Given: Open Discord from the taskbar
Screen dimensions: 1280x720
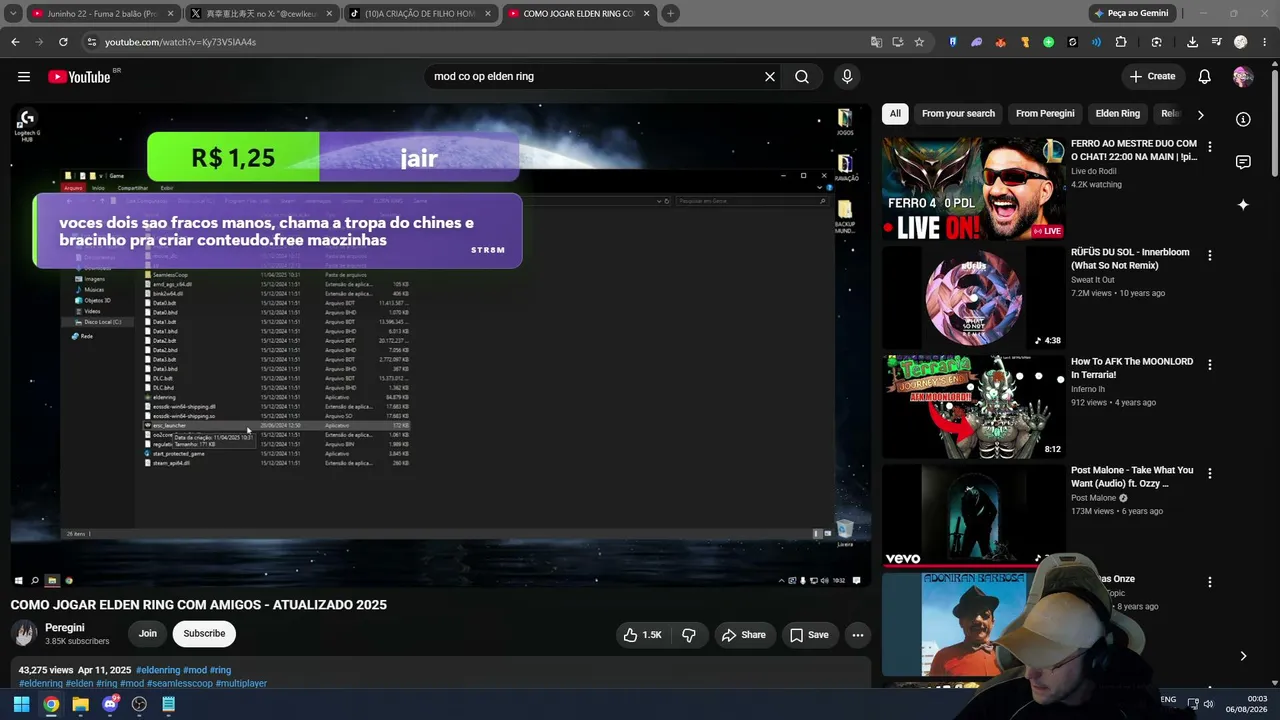Looking at the screenshot, I should 110,704.
